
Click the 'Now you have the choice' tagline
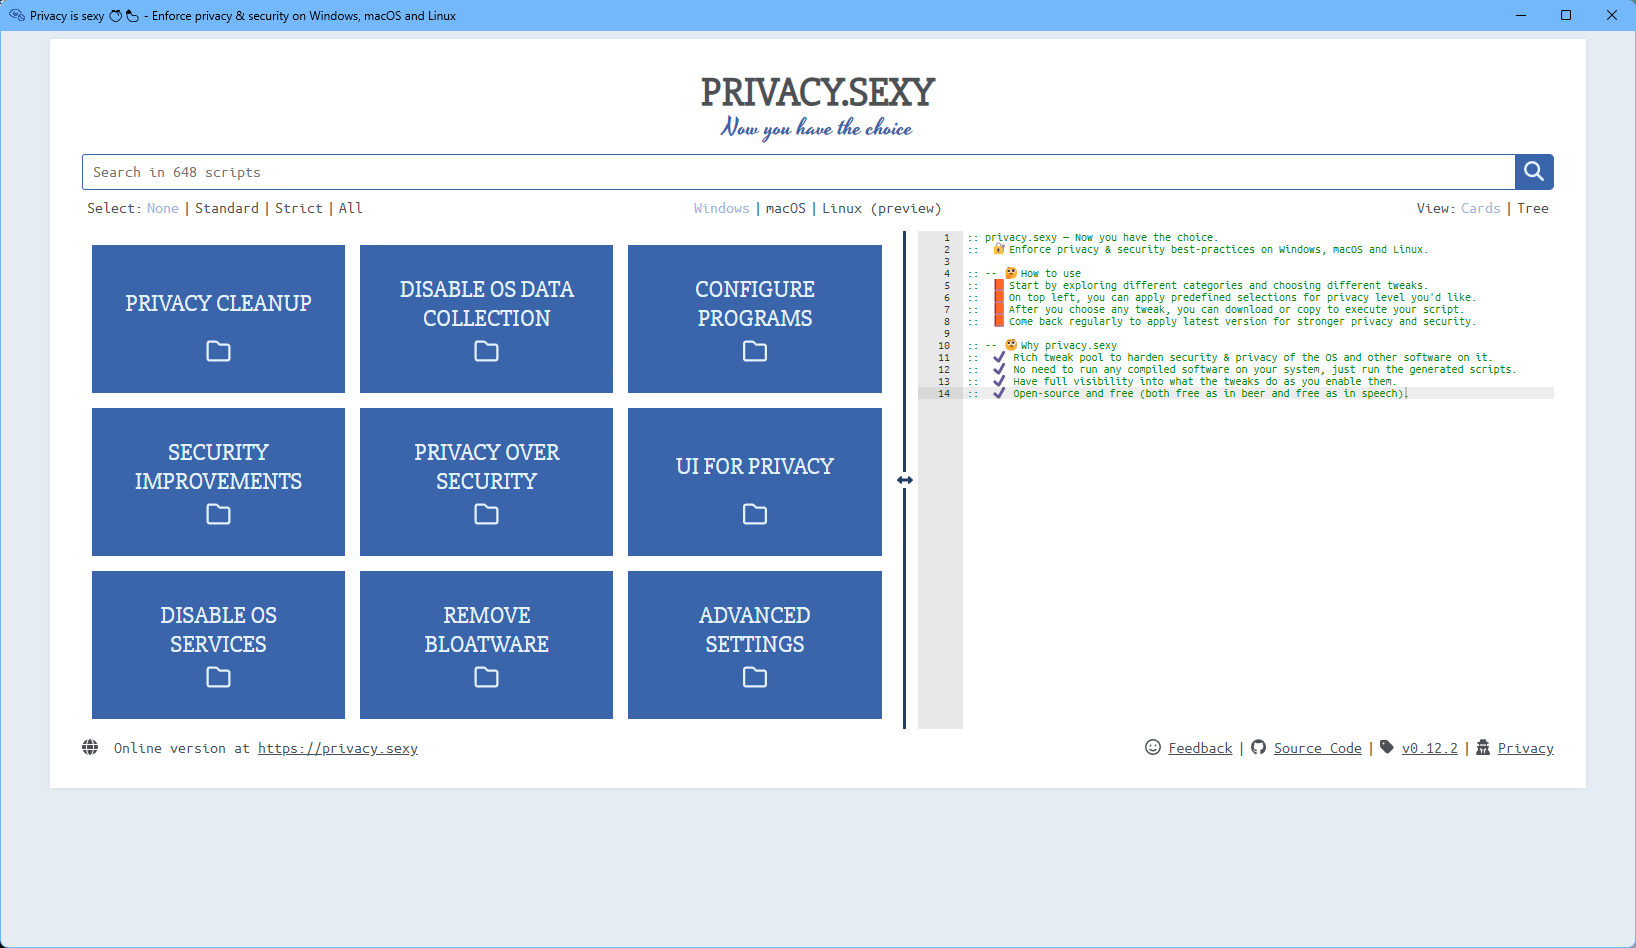817,128
